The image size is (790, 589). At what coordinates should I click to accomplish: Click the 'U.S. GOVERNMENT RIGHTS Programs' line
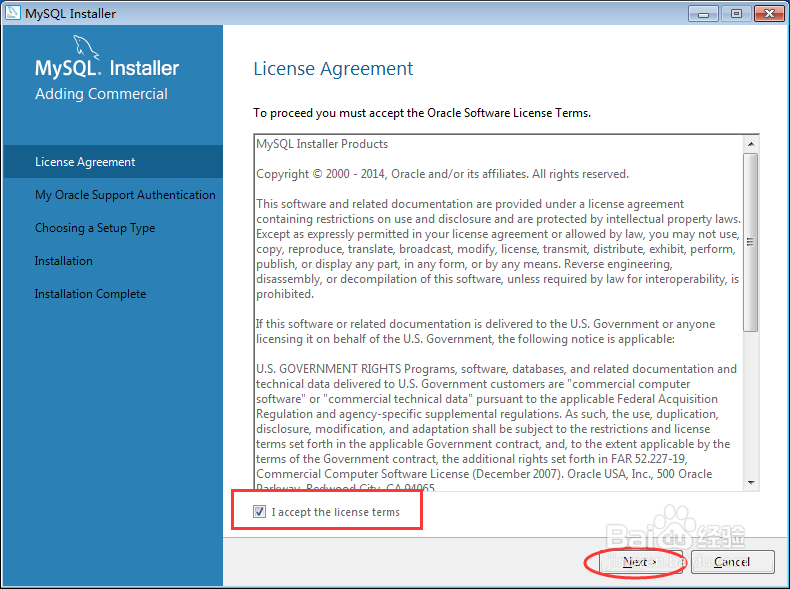(496, 369)
